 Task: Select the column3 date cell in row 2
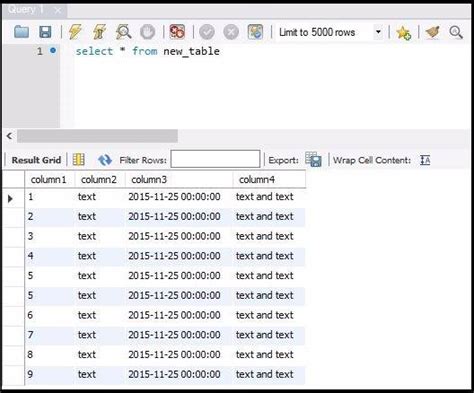click(179, 216)
